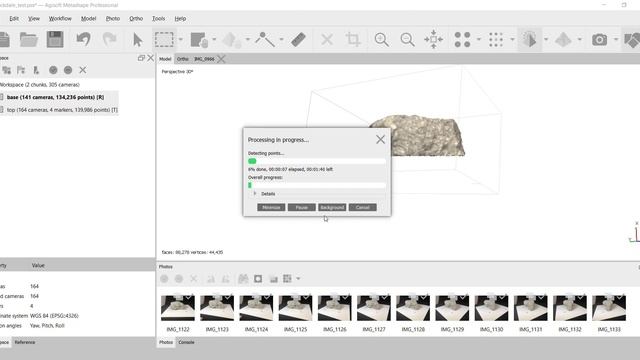Click the Enable Items check icon in Workspace
The width and height of the screenshot is (640, 360).
click(x=53, y=70)
